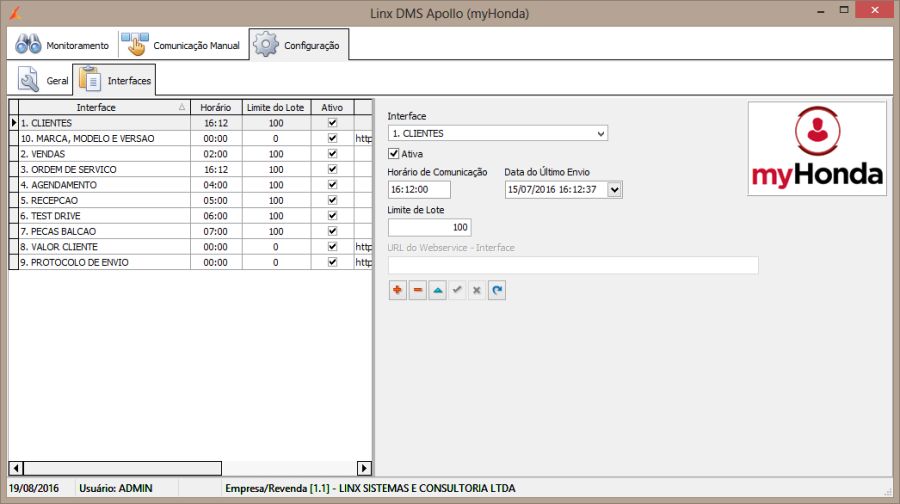Viewport: 900px width, 504px height.
Task: Click the Horário column header
Action: [216, 107]
